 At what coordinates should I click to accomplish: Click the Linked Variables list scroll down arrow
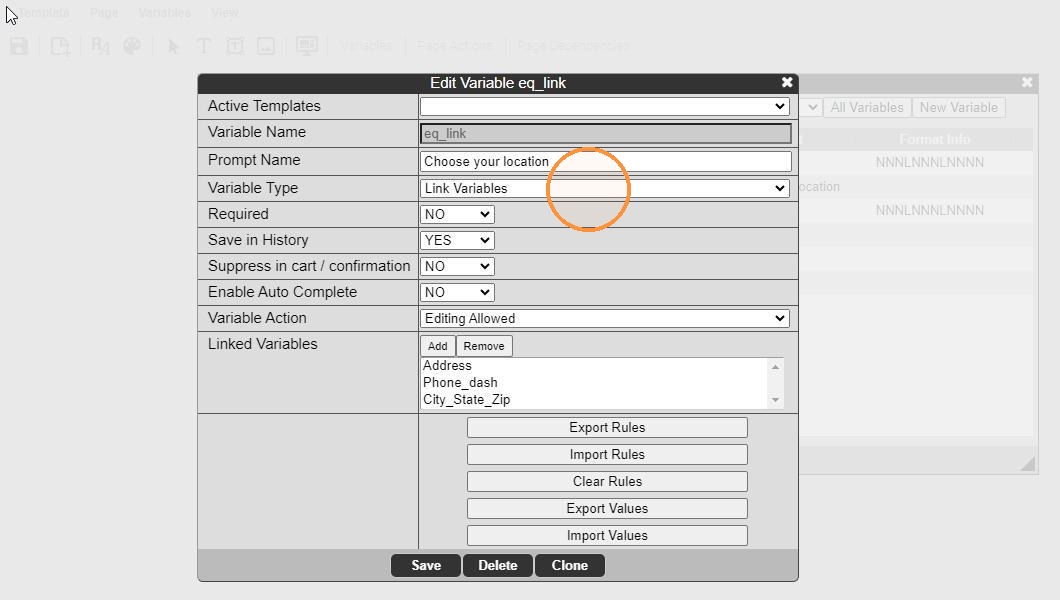click(775, 400)
